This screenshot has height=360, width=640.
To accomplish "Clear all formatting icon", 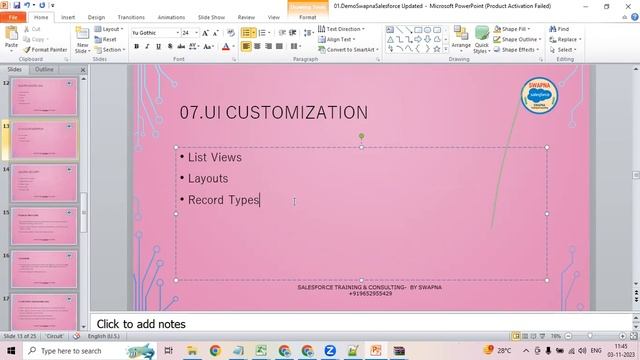I will click(231, 33).
